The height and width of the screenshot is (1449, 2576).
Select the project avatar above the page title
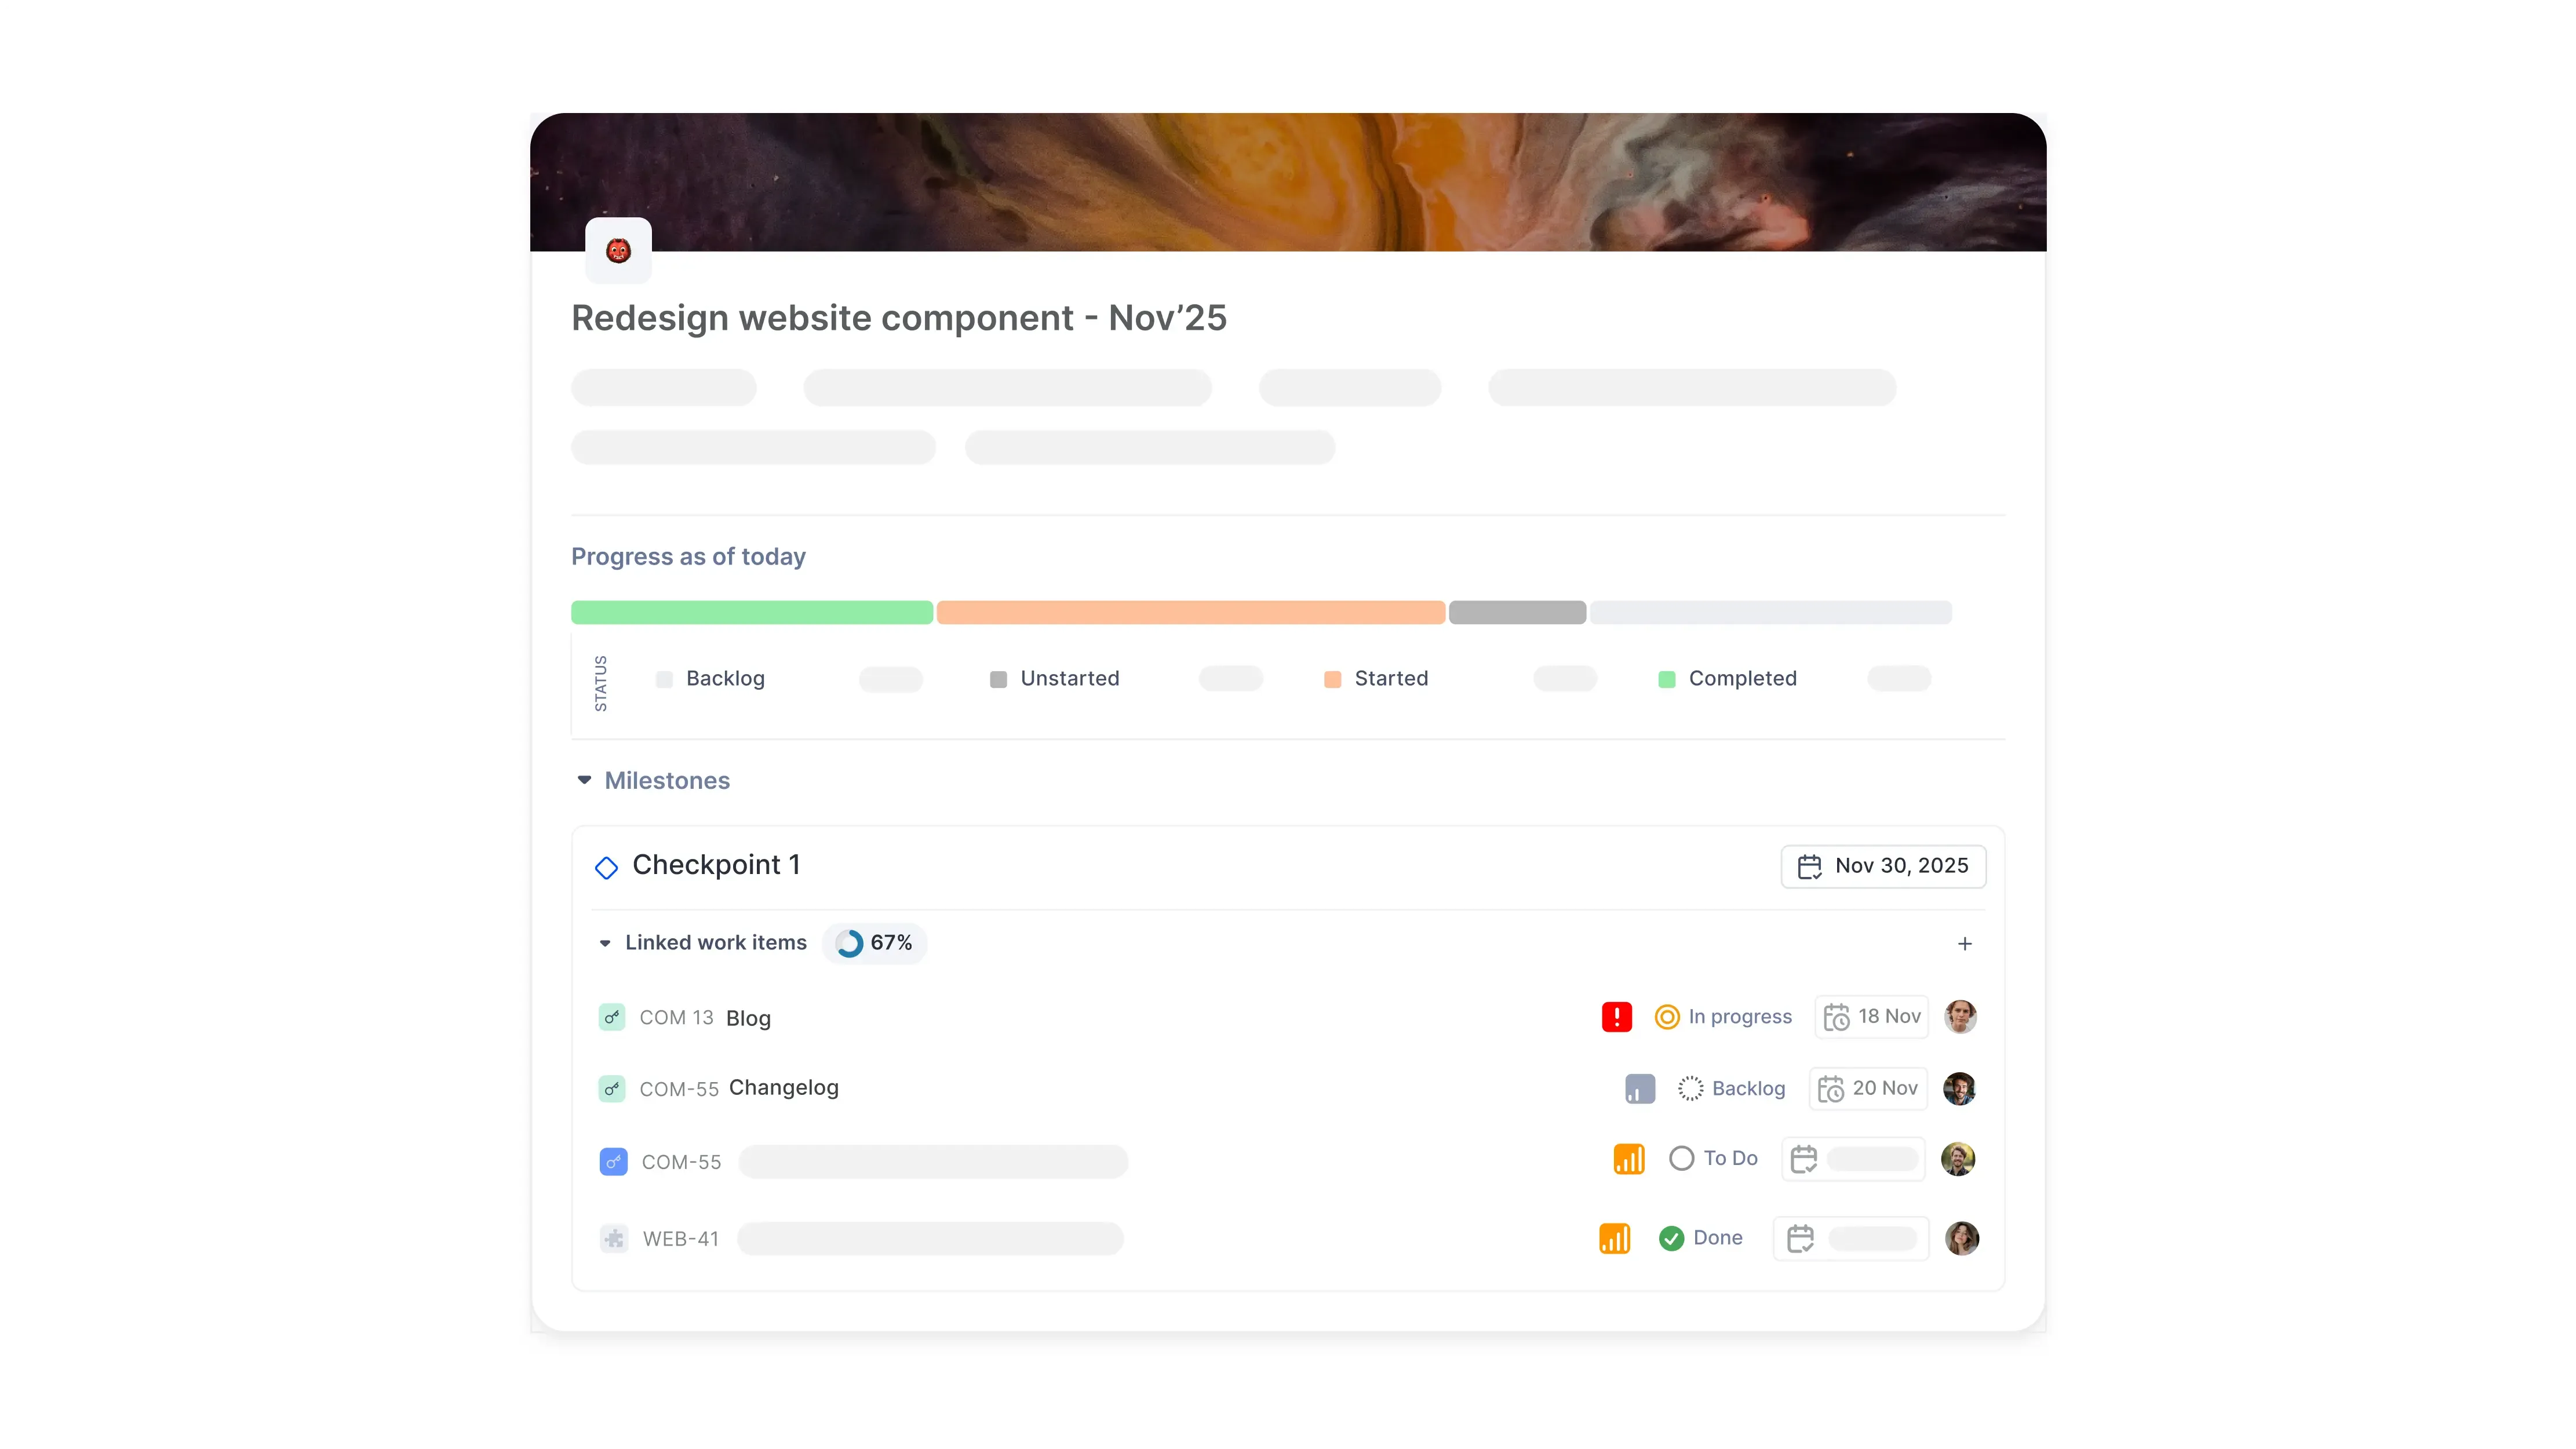click(618, 250)
